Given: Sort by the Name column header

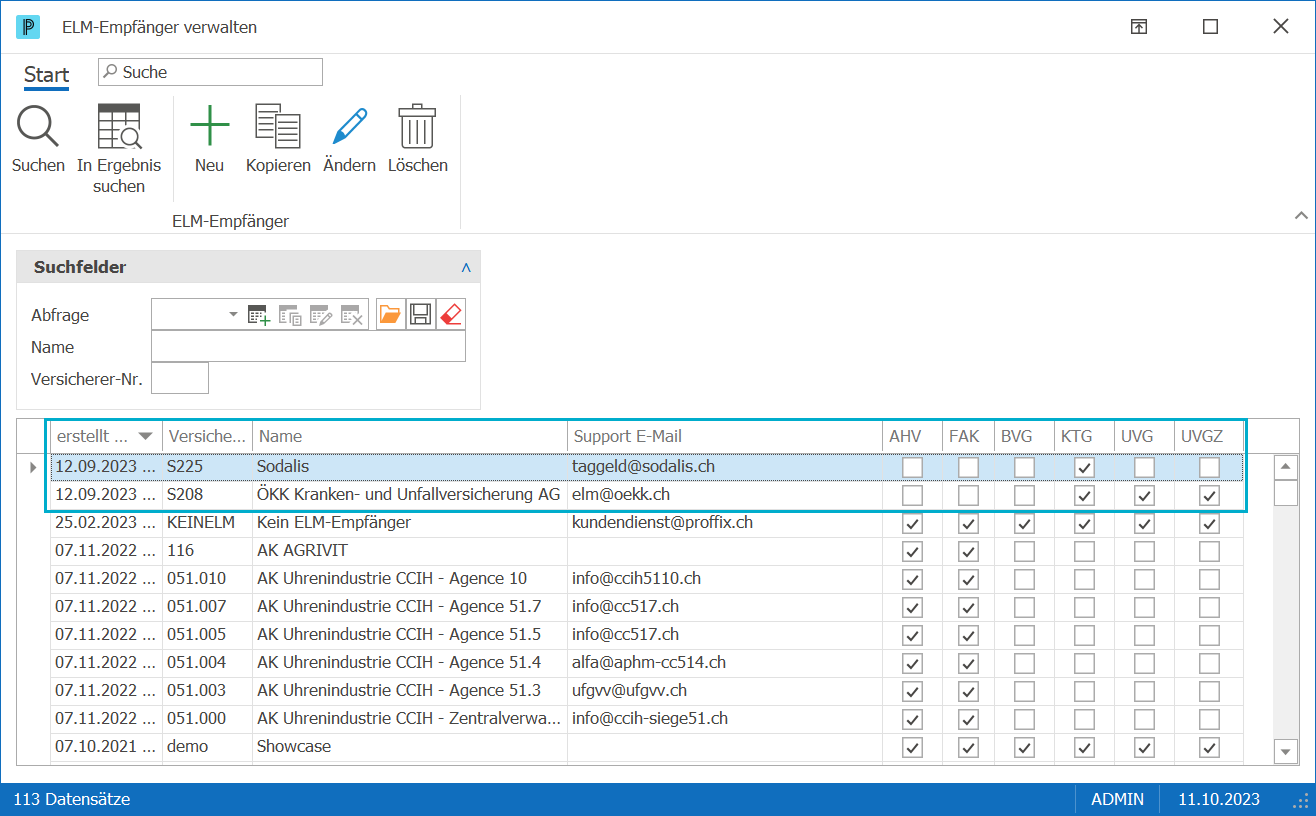Looking at the screenshot, I should click(x=409, y=436).
